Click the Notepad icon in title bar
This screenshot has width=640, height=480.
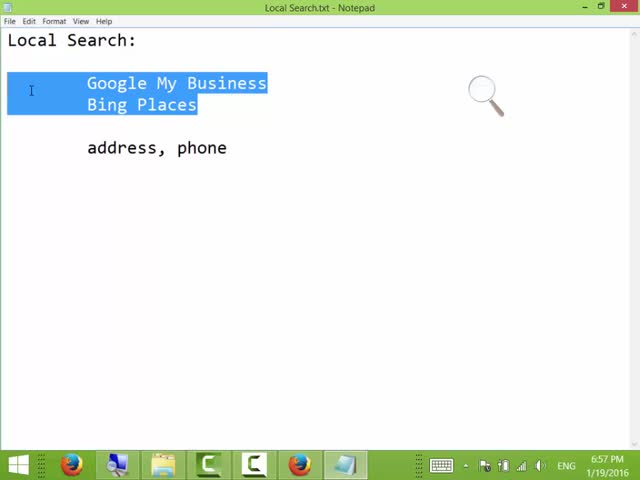7,7
